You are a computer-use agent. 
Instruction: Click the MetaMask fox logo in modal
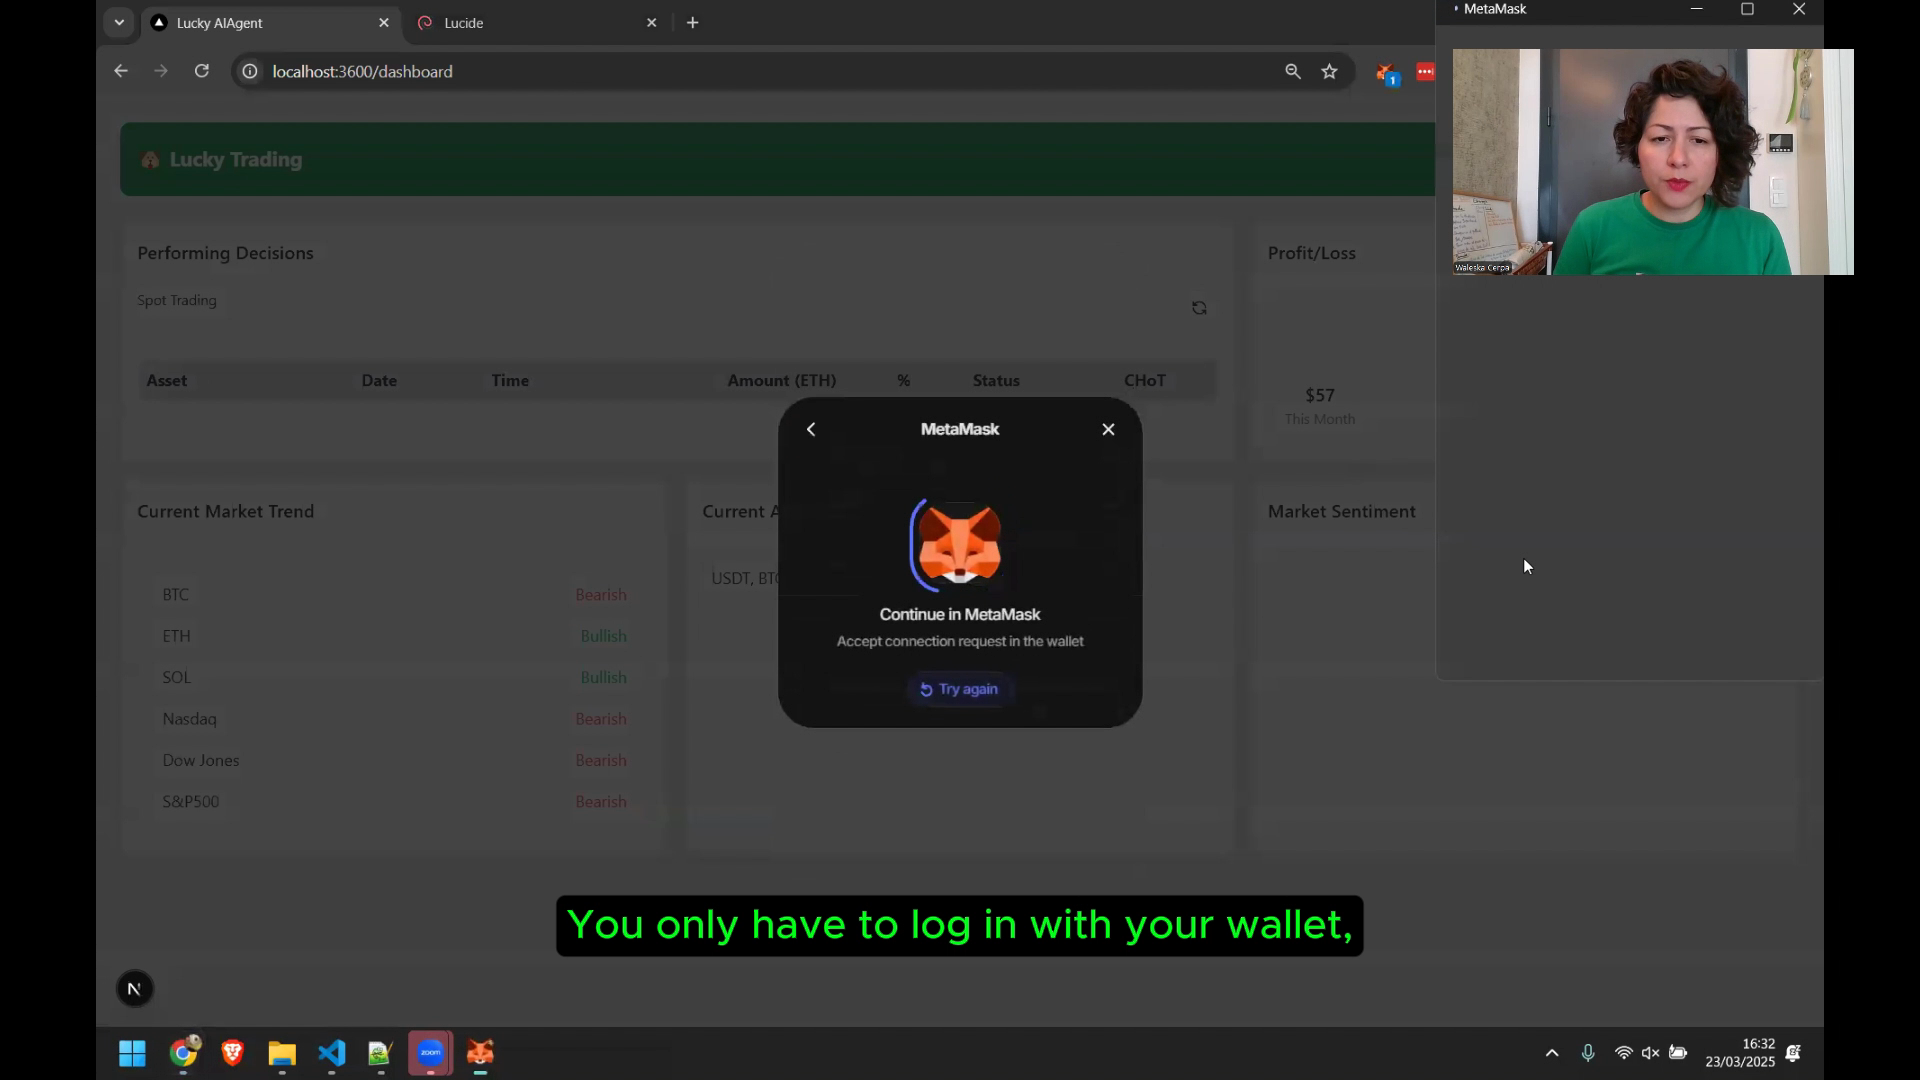point(959,545)
